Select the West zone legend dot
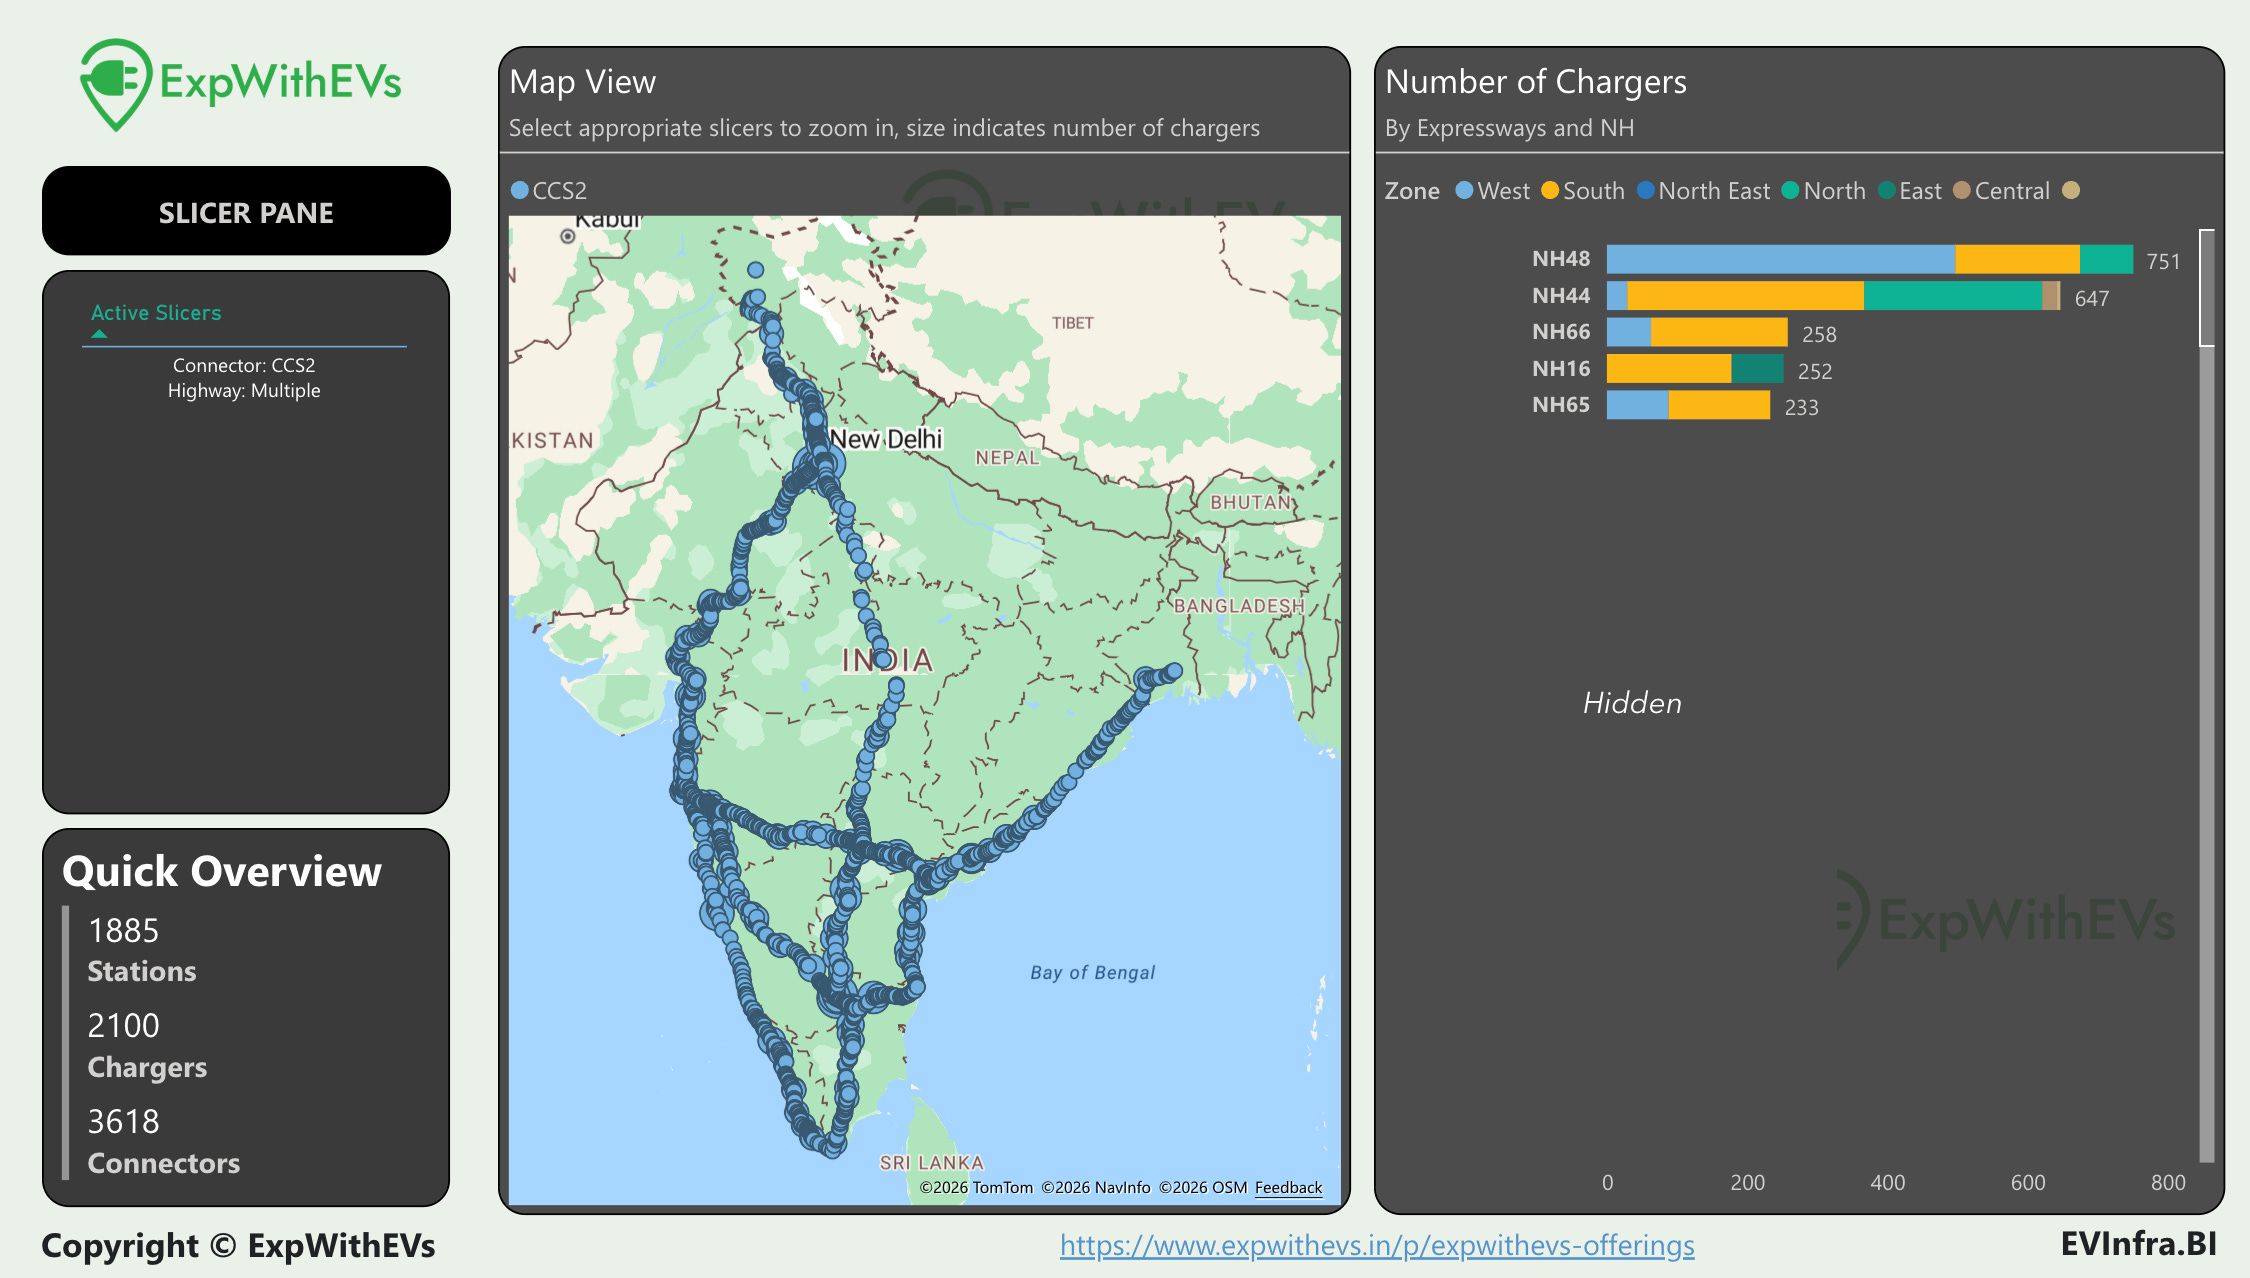 coord(1464,191)
